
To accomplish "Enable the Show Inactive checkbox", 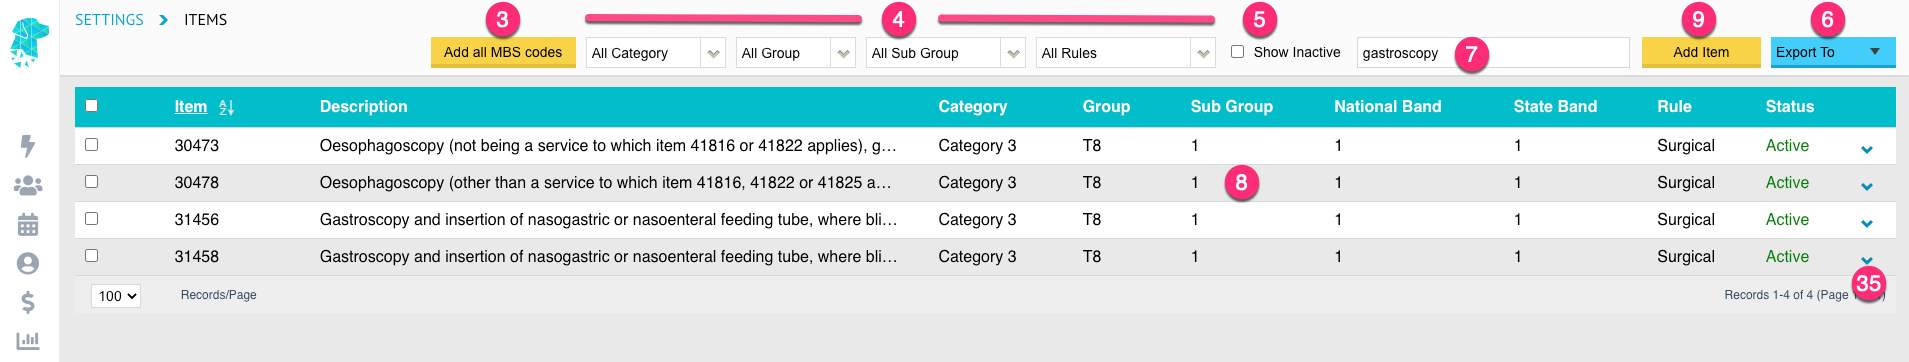I will tap(1237, 51).
